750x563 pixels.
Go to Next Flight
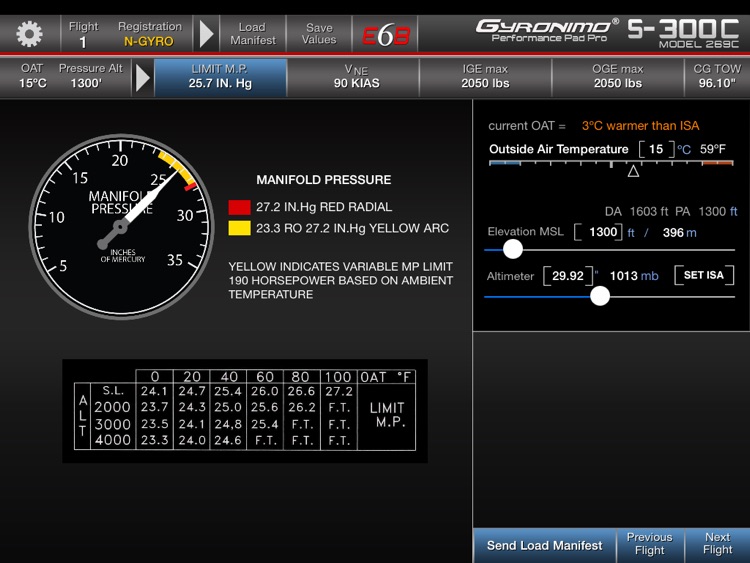click(717, 544)
